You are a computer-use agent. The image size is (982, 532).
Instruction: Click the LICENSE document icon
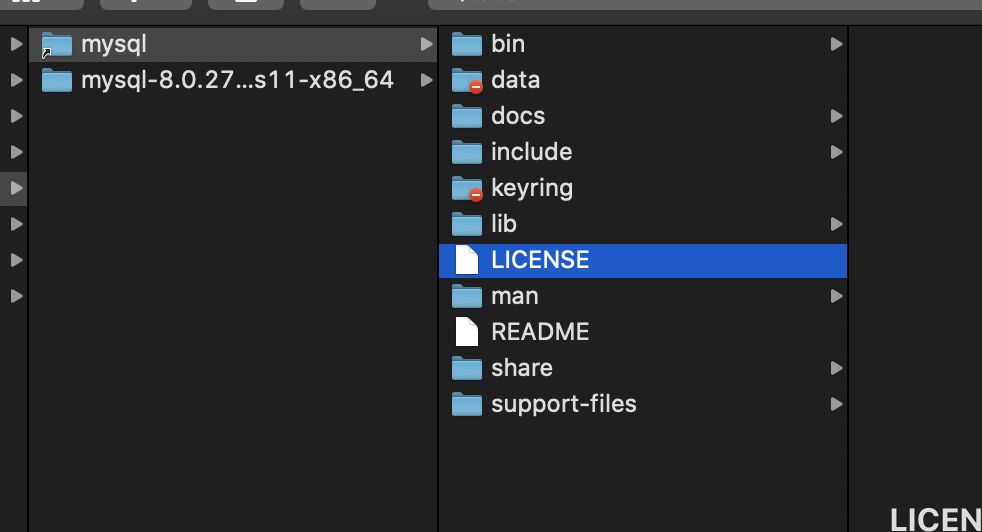467,260
